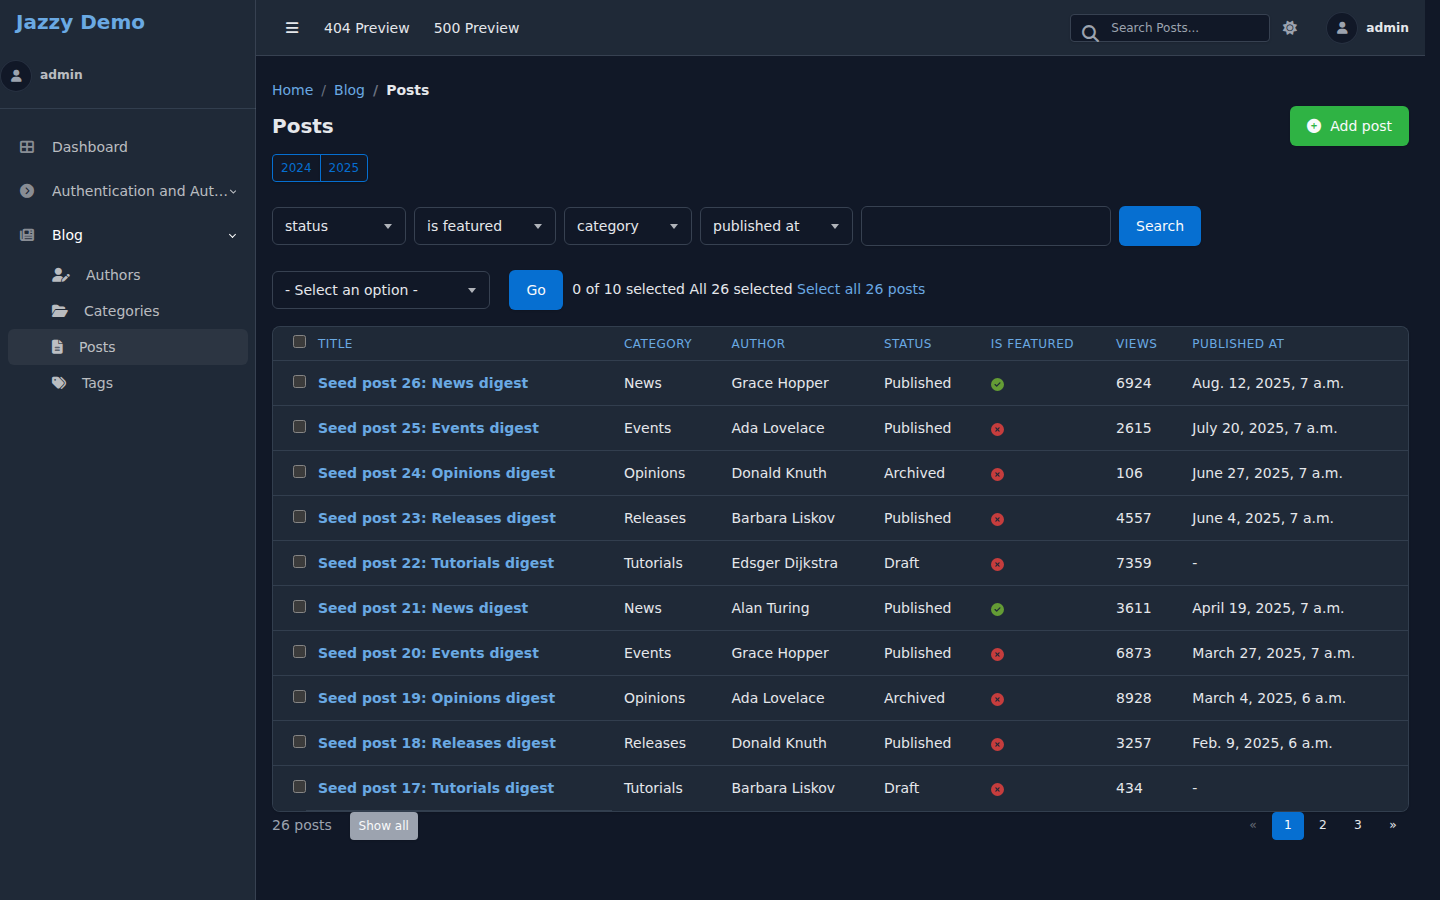Viewport: 1440px width, 900px height.
Task: Open the is featured filter dropdown
Action: tap(485, 226)
